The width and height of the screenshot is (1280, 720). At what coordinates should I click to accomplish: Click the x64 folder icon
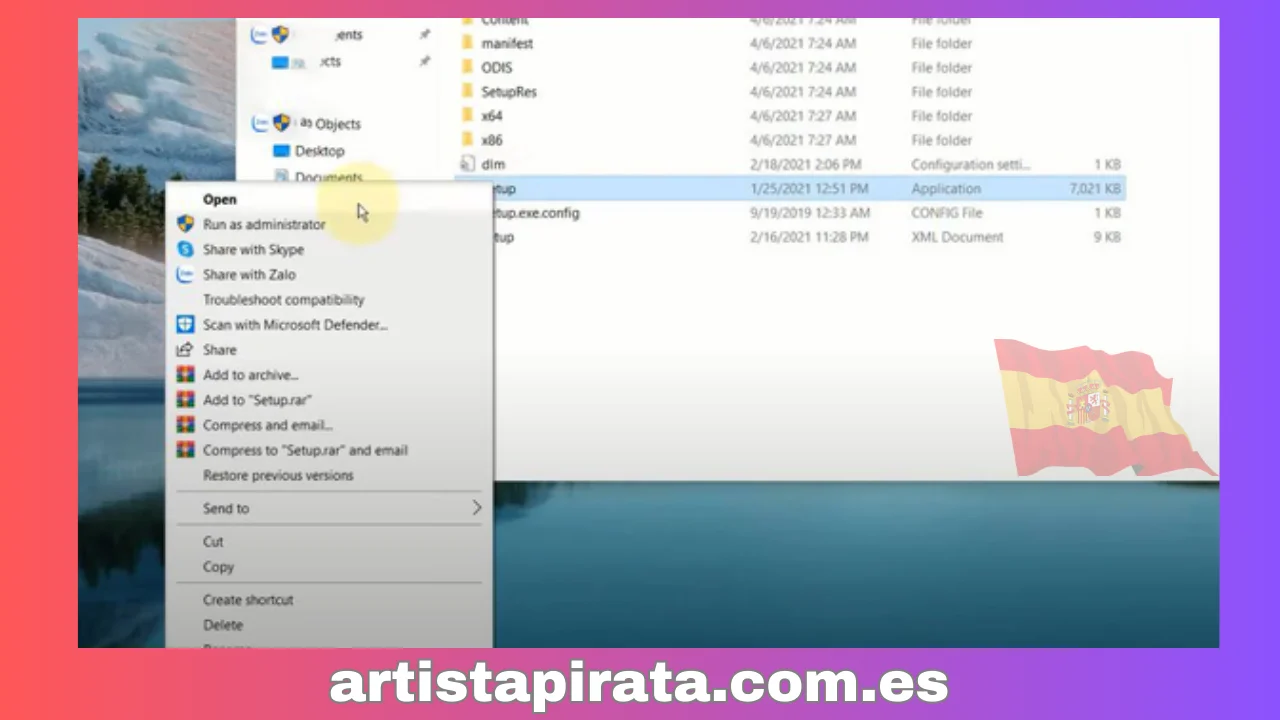pyautogui.click(x=467, y=116)
